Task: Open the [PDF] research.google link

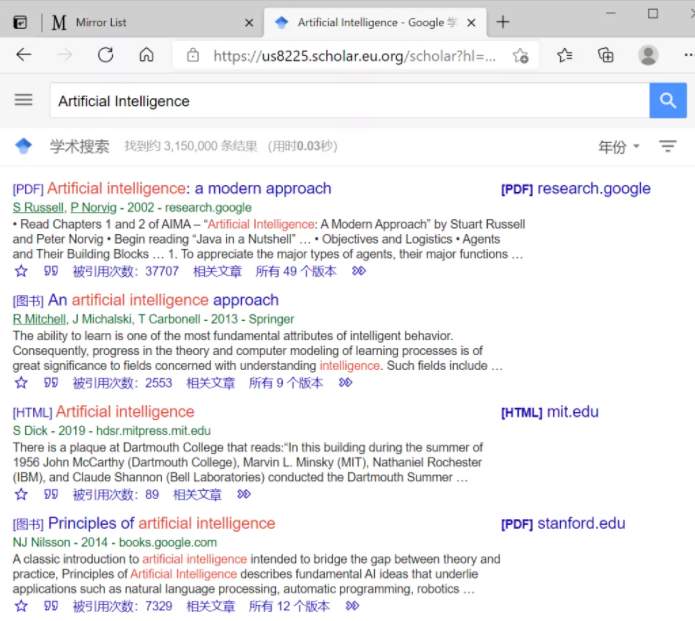Action: 576,188
